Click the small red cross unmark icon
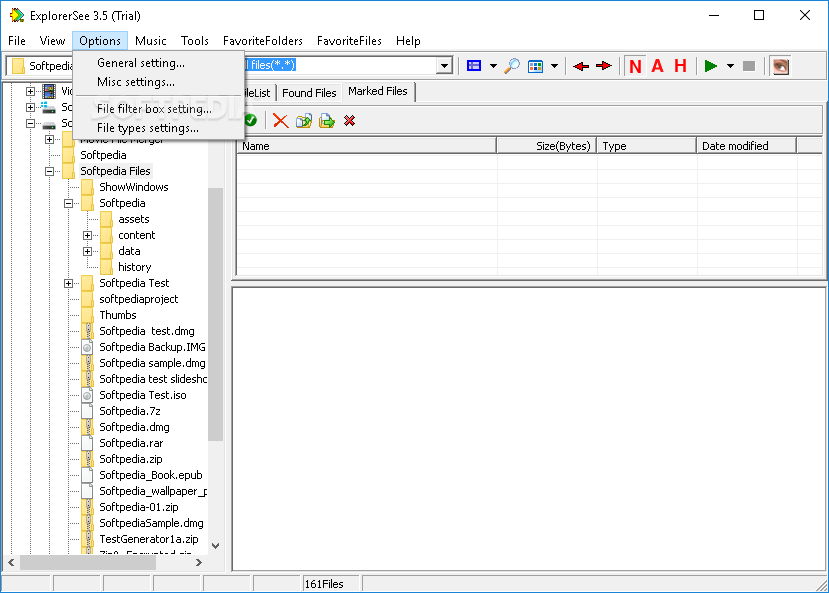829x593 pixels. click(349, 121)
